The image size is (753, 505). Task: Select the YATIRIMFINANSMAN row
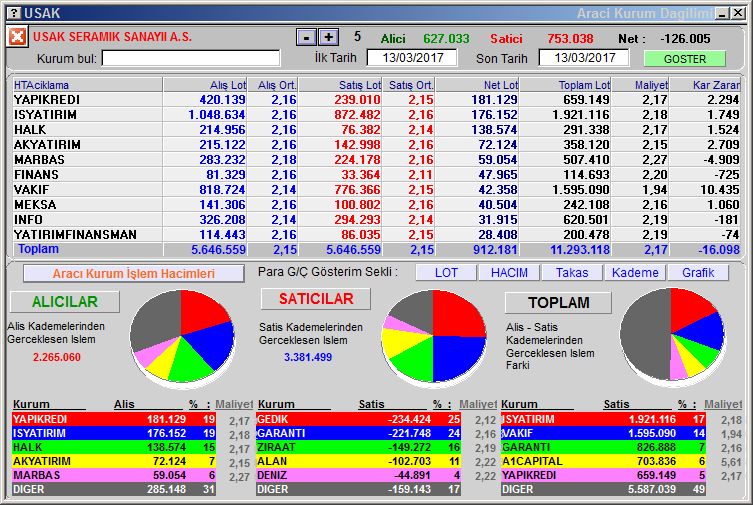click(x=376, y=234)
